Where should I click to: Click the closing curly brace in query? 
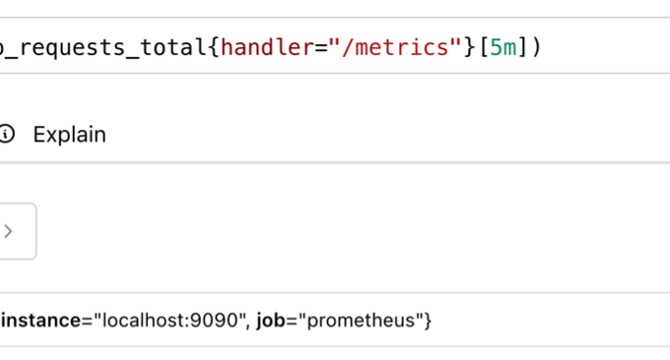[470, 47]
